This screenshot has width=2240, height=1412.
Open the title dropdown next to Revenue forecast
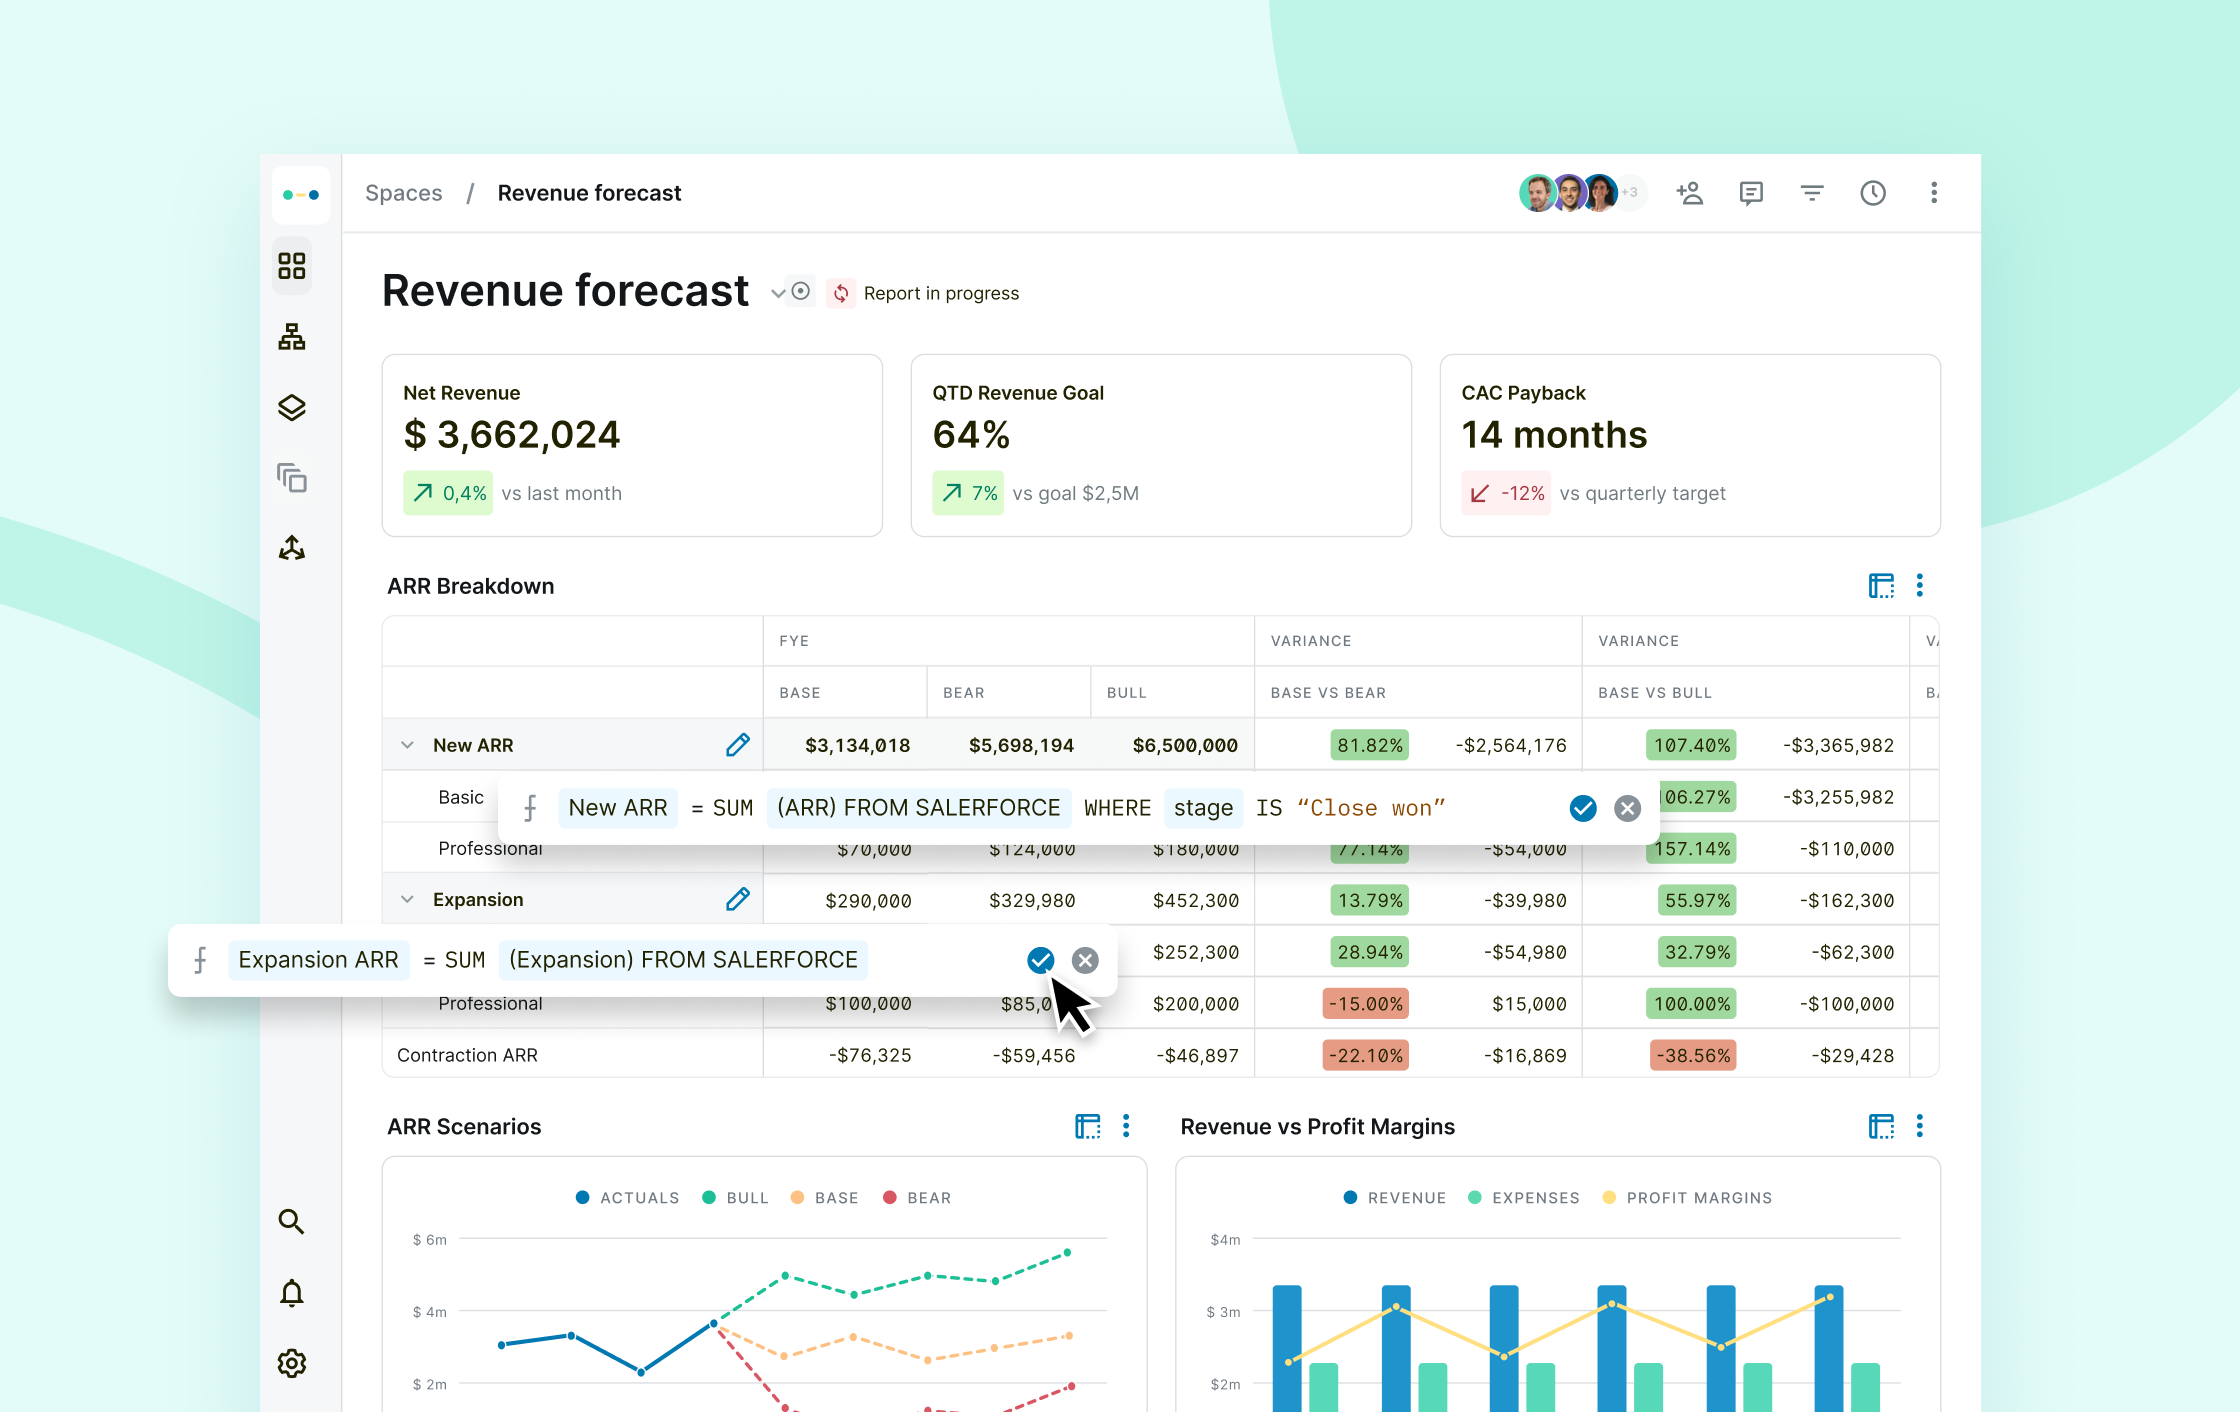pyautogui.click(x=779, y=292)
